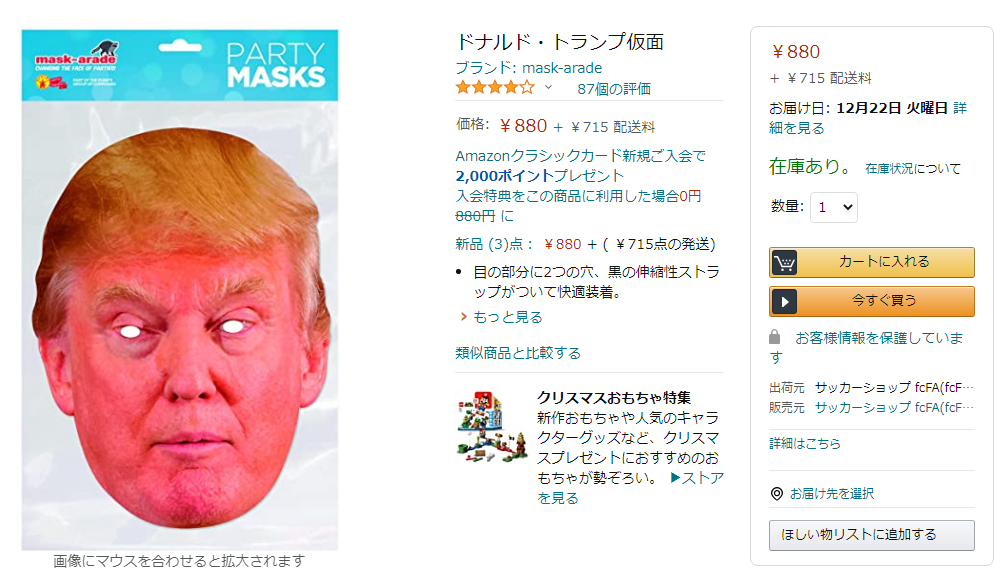
Task: Open the 87個の評価 reviews link
Action: click(x=614, y=89)
